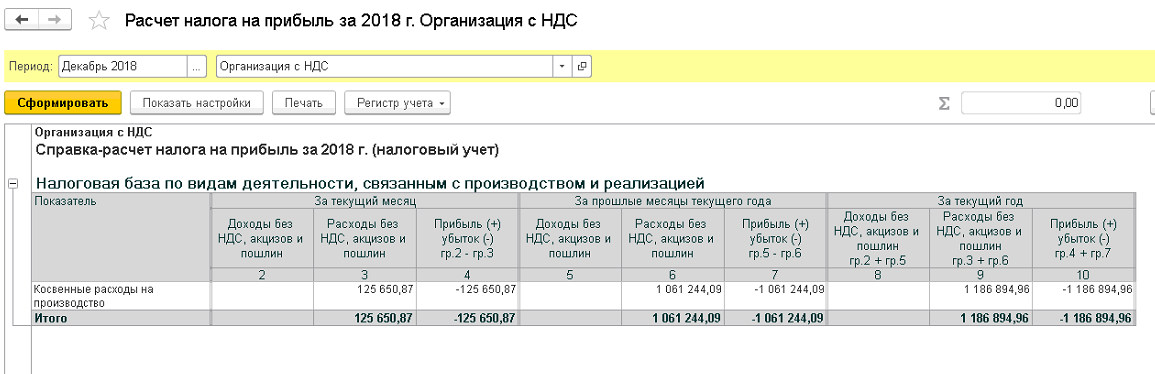Add report to favorites with star icon
Image resolution: width=1155 pixels, height=374 pixels.
(98, 21)
